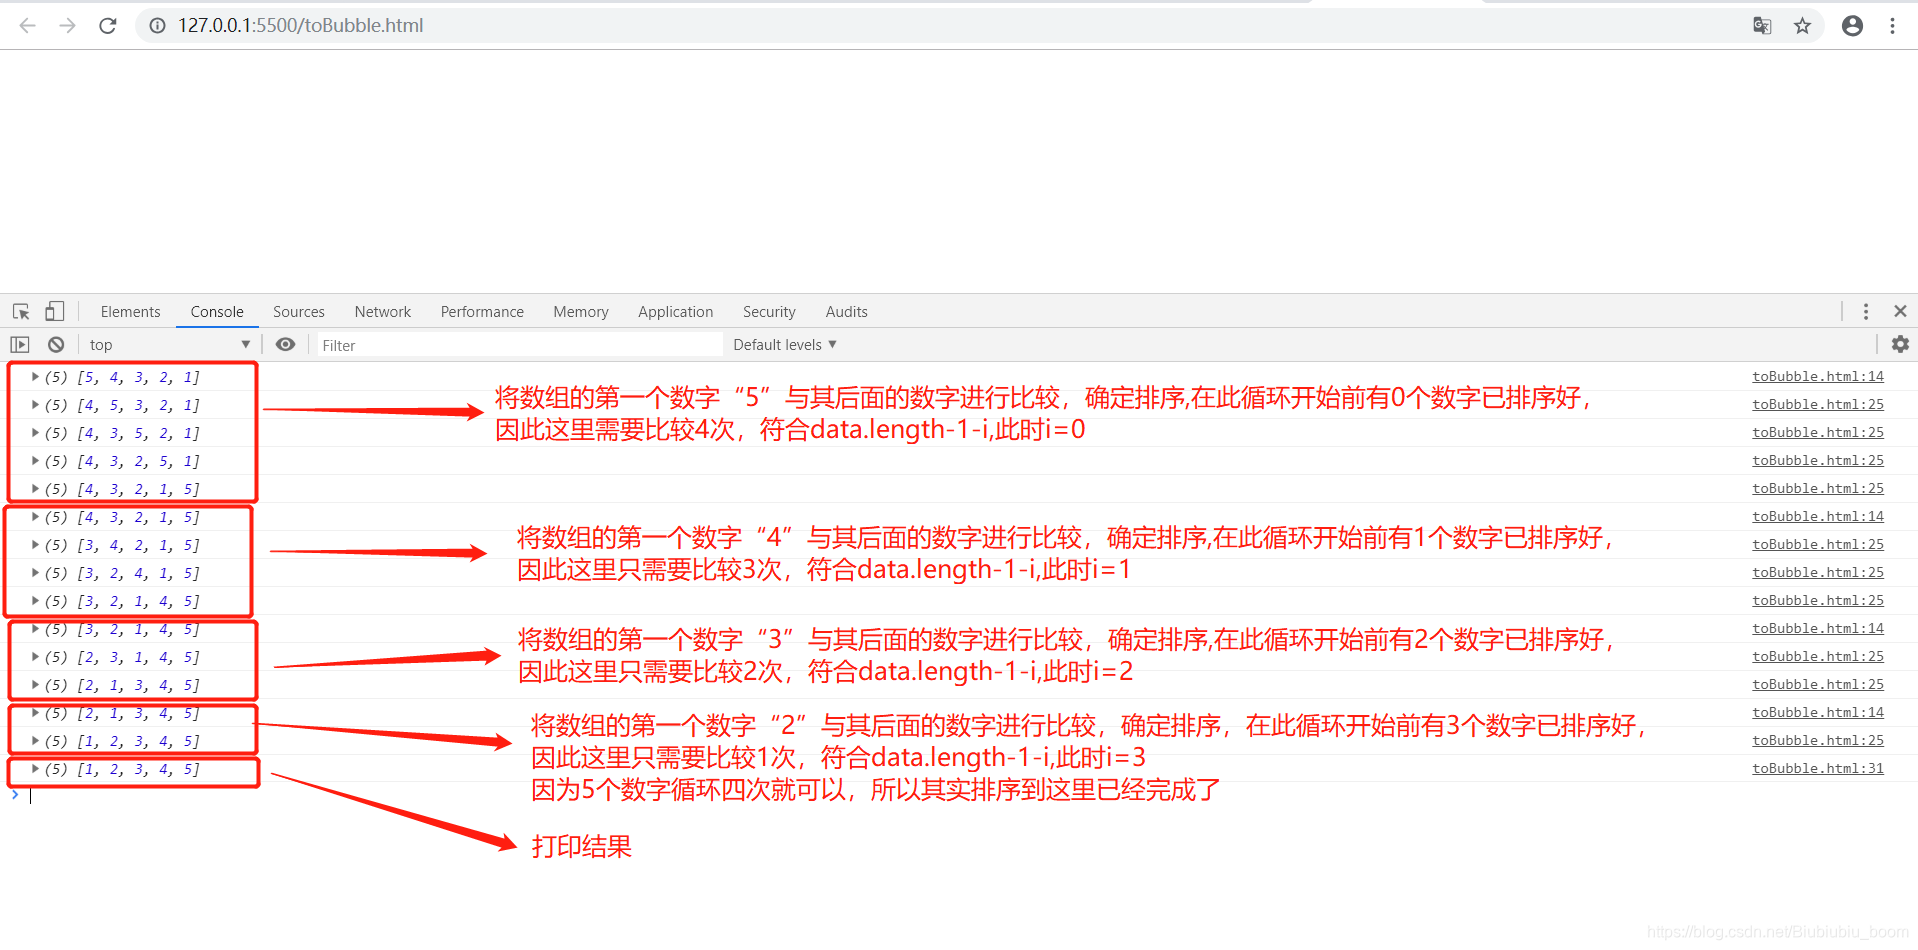Clear the console output
The image size is (1918, 950).
[56, 344]
